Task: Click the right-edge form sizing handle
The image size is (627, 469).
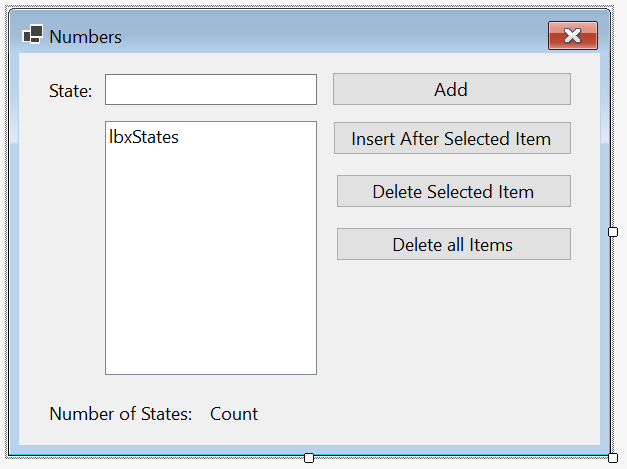Action: pyautogui.click(x=613, y=232)
